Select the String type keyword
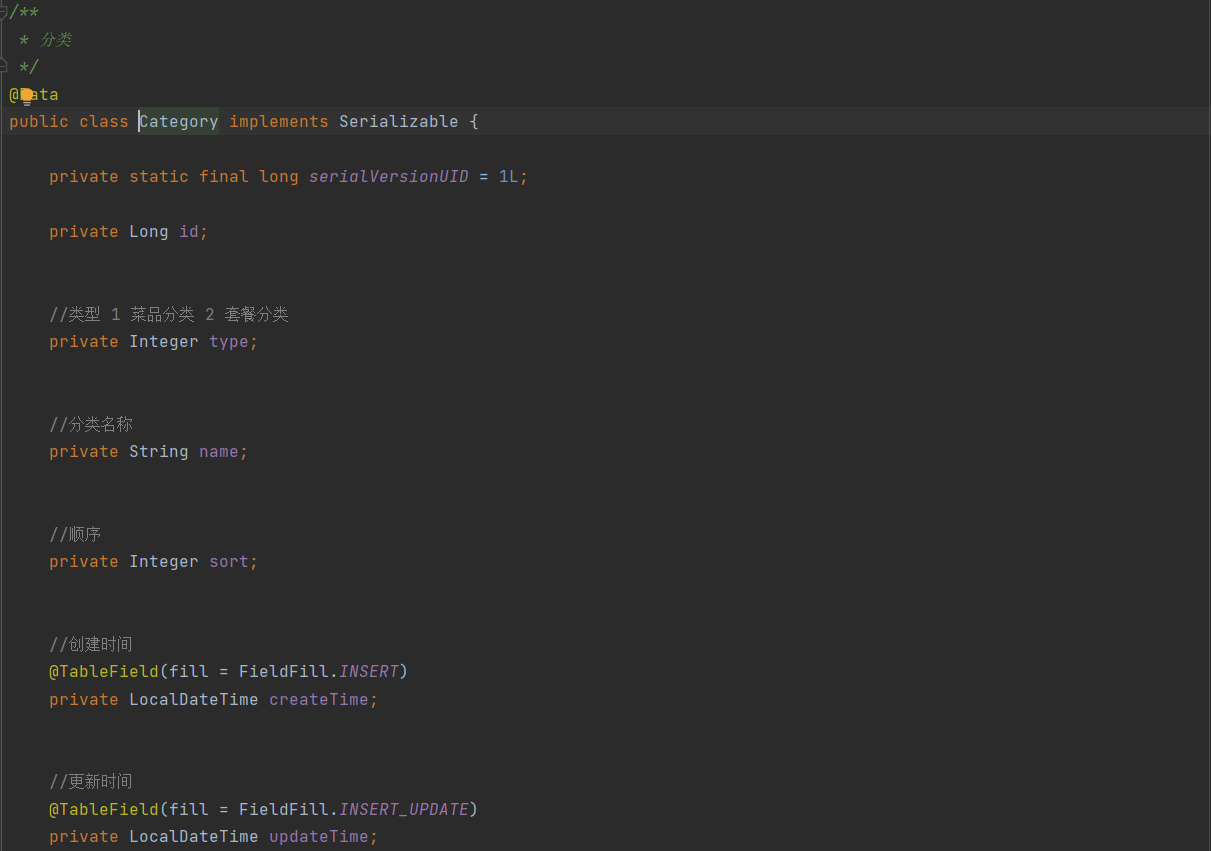 [158, 452]
